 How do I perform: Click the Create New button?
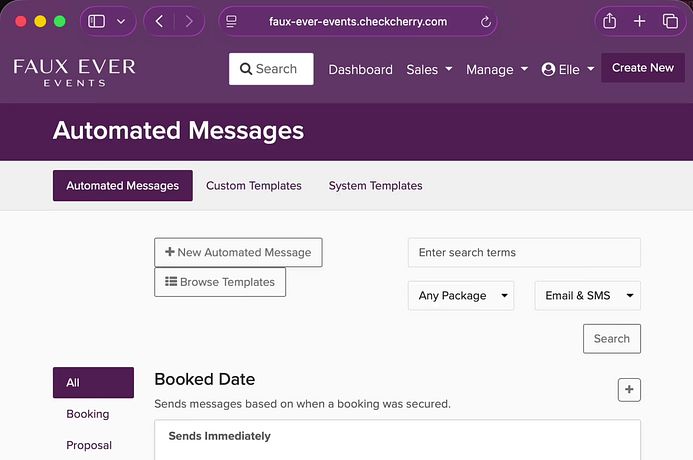tap(642, 68)
